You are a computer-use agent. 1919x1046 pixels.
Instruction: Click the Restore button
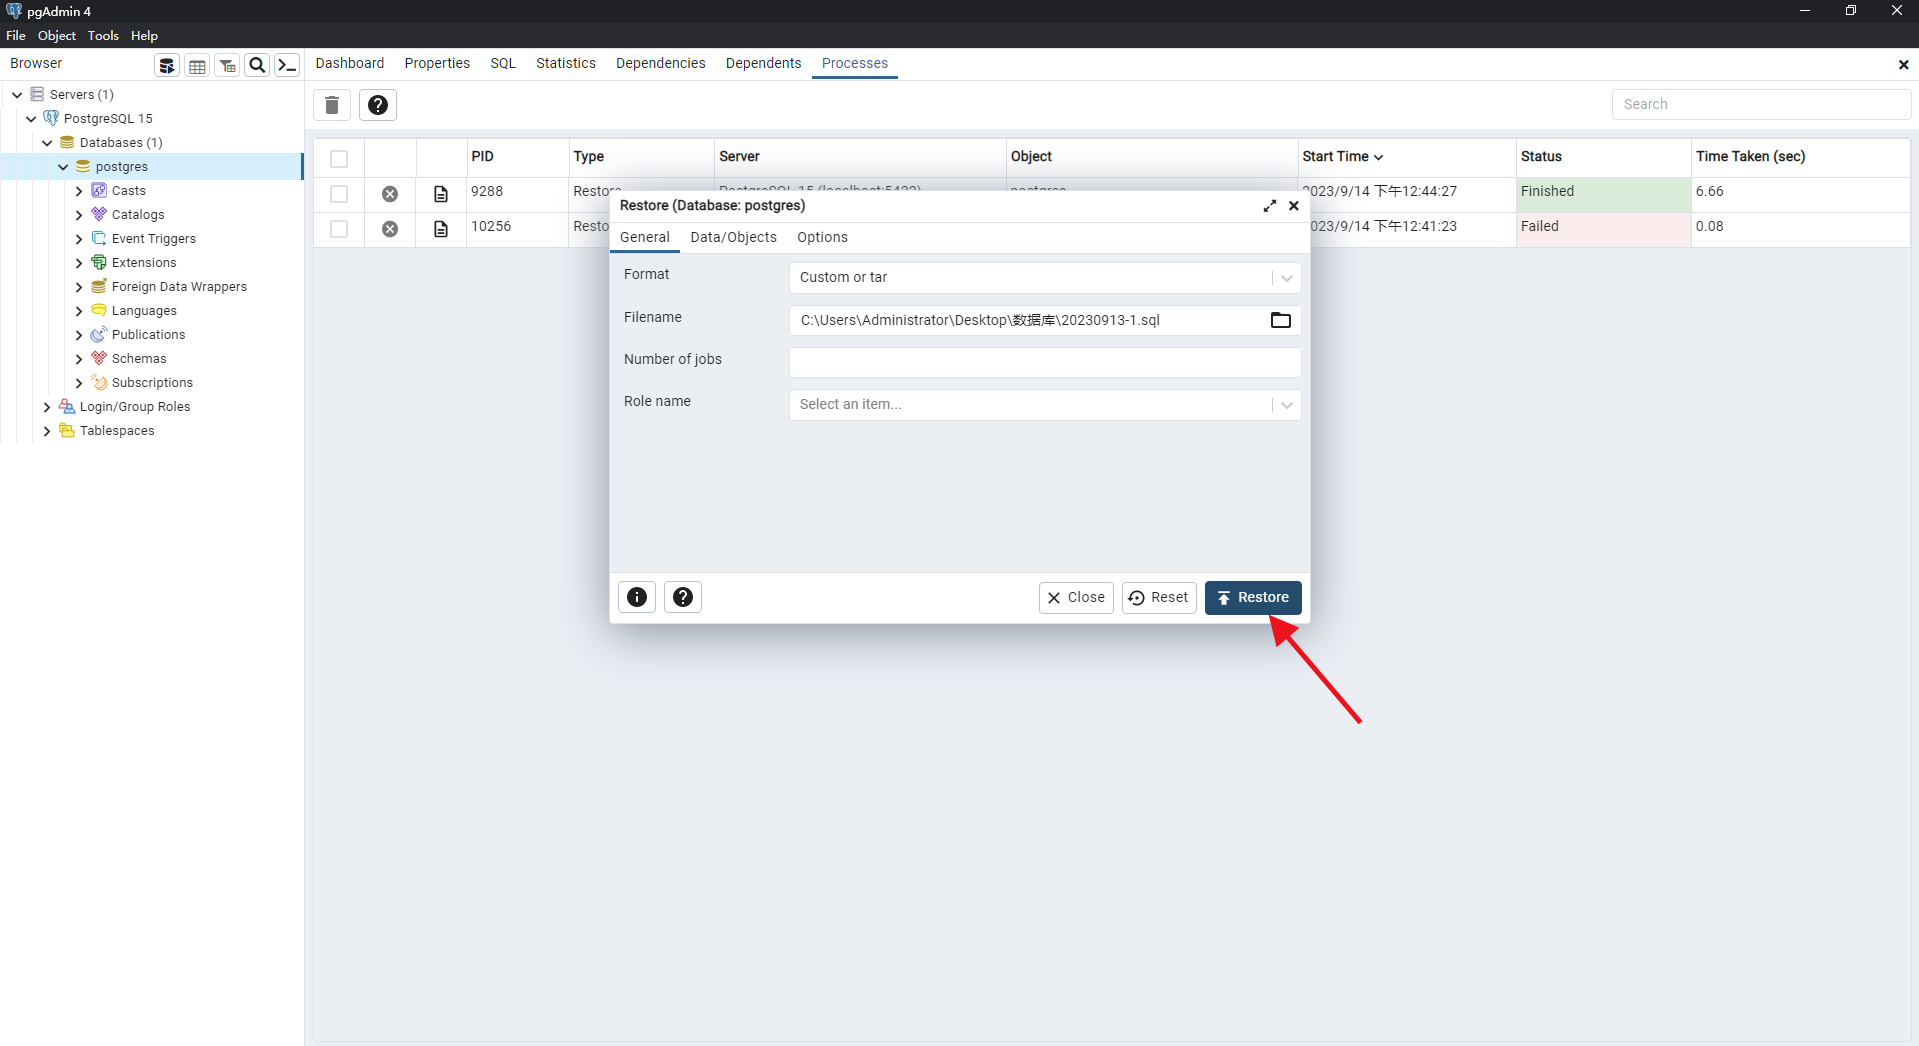(1253, 598)
